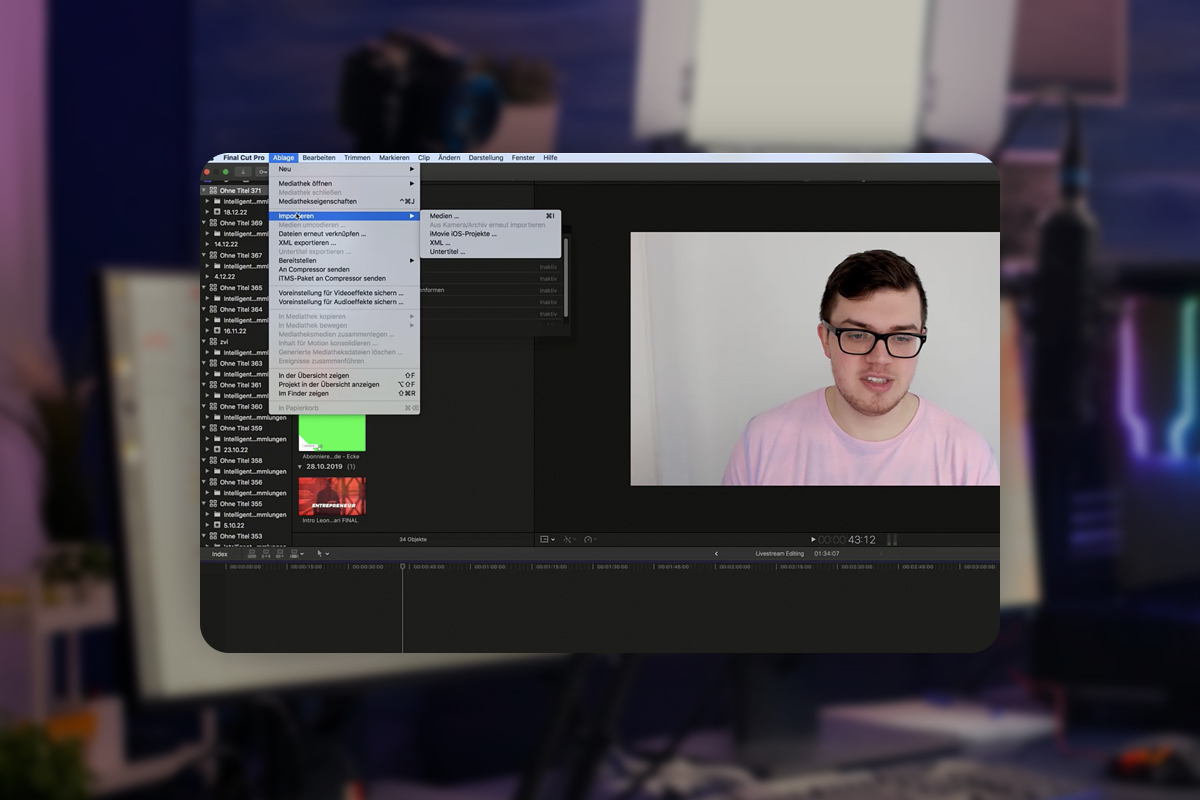Image resolution: width=1200 pixels, height=800 pixels.
Task: Open the Final Cut Pro application menu
Action: pos(244,158)
